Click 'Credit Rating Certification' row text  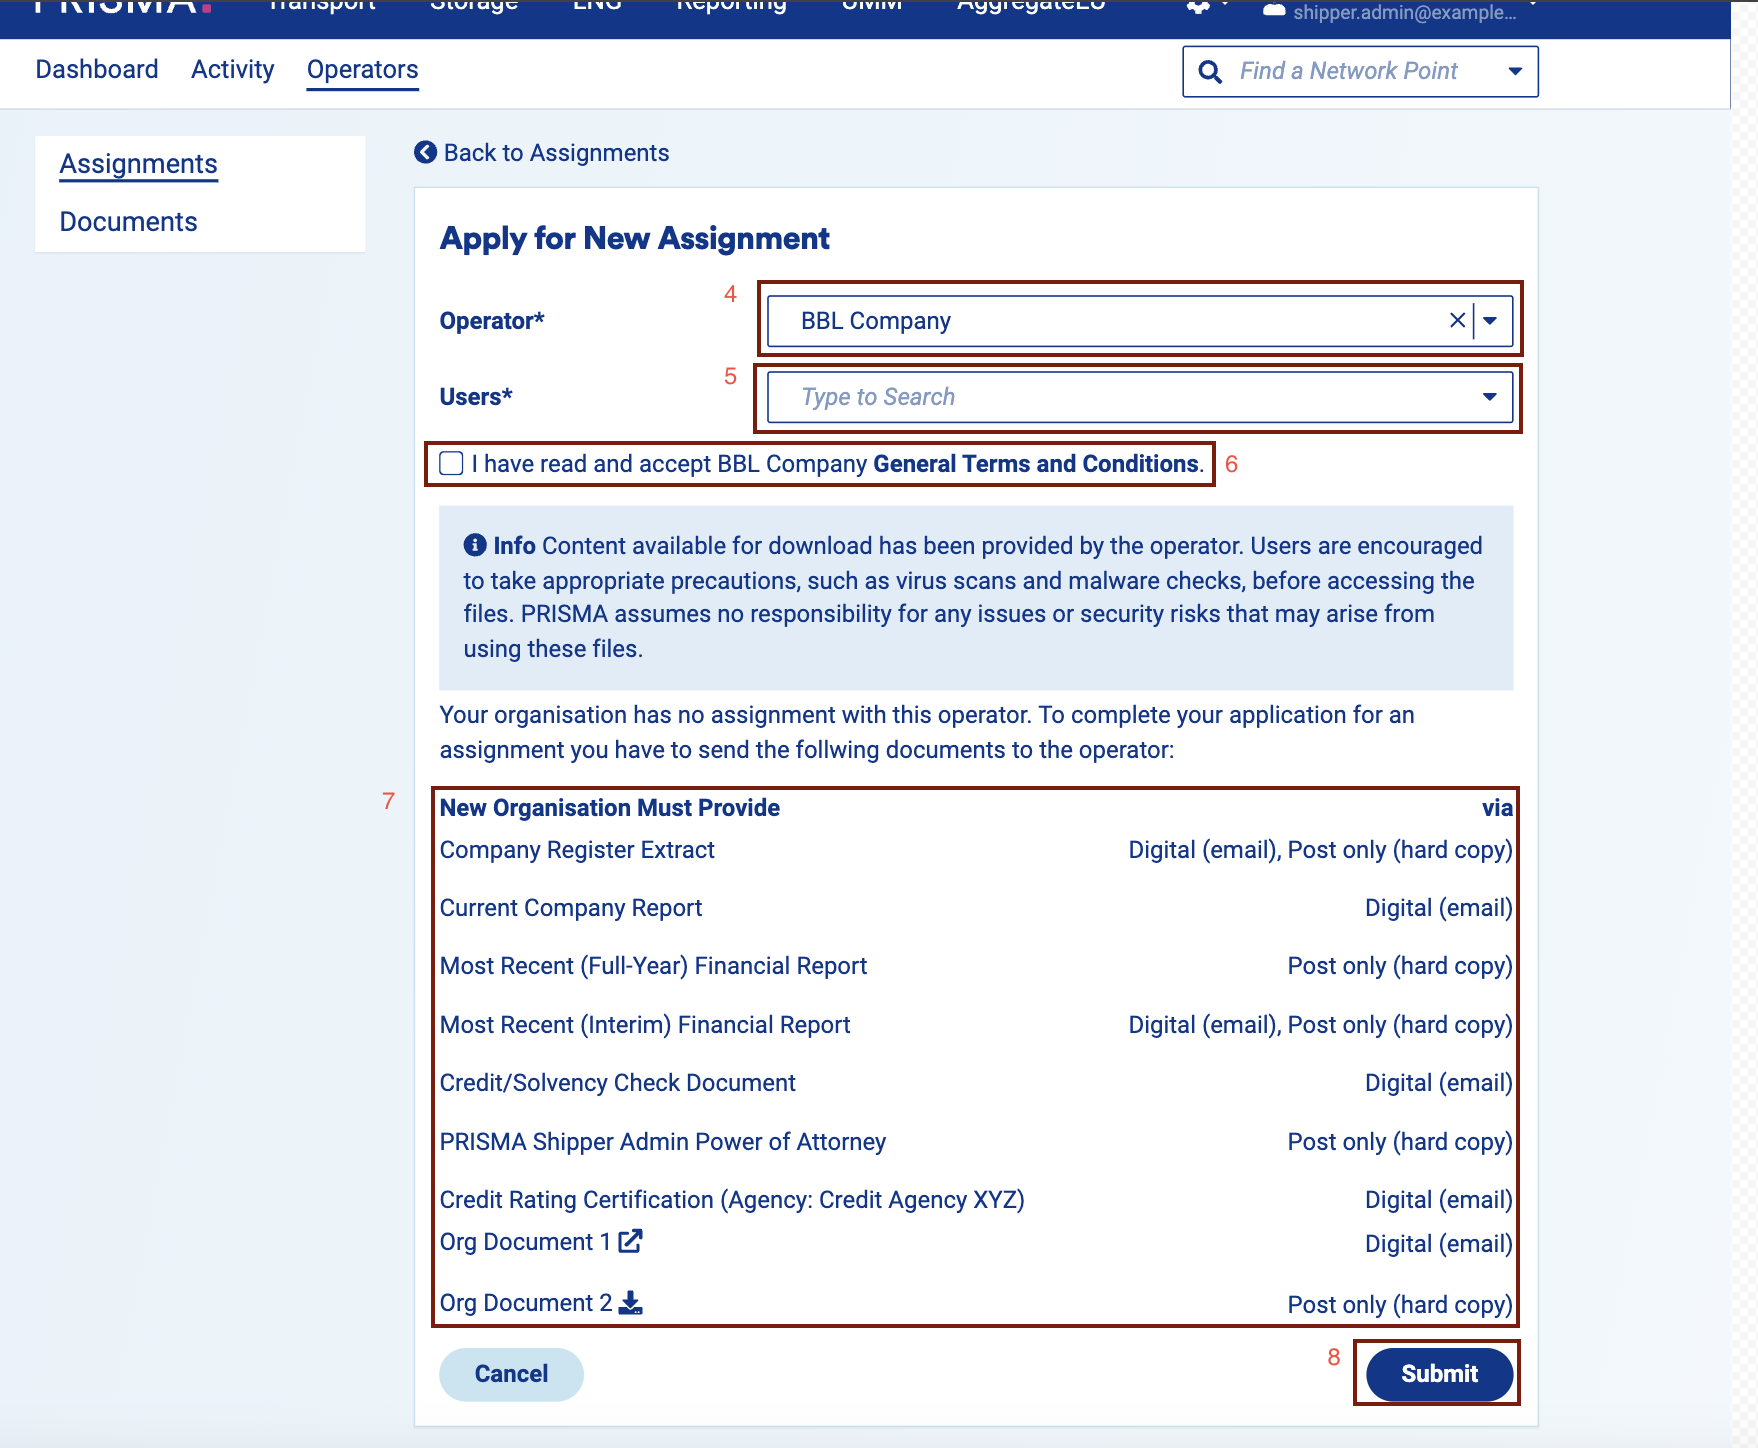(732, 1200)
